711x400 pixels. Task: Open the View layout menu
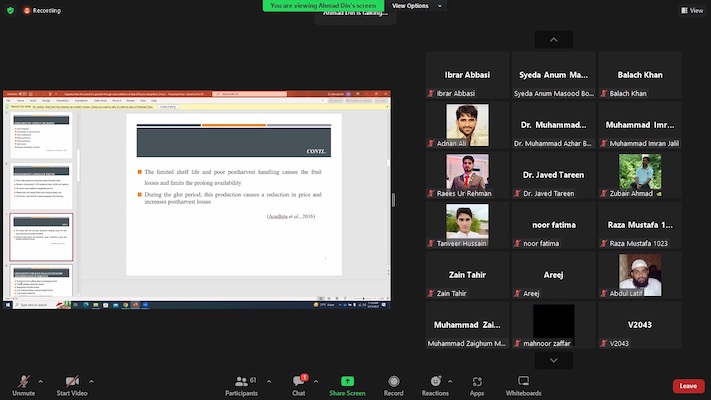(692, 10)
